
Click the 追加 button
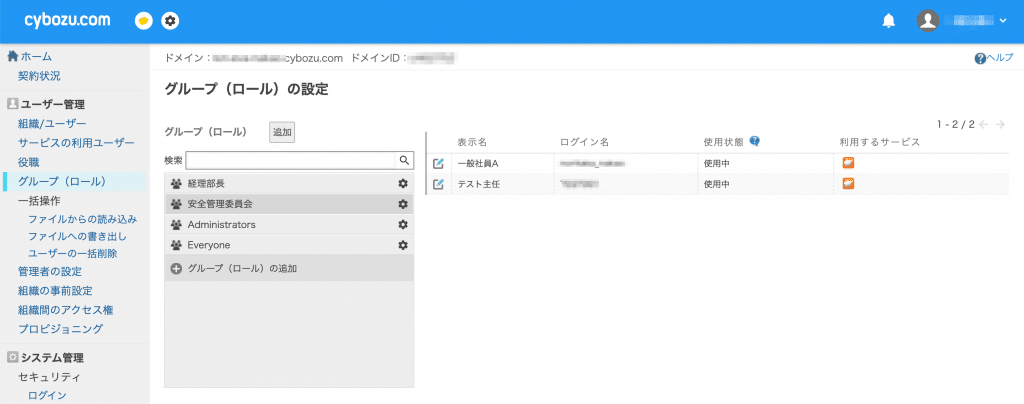pos(282,132)
